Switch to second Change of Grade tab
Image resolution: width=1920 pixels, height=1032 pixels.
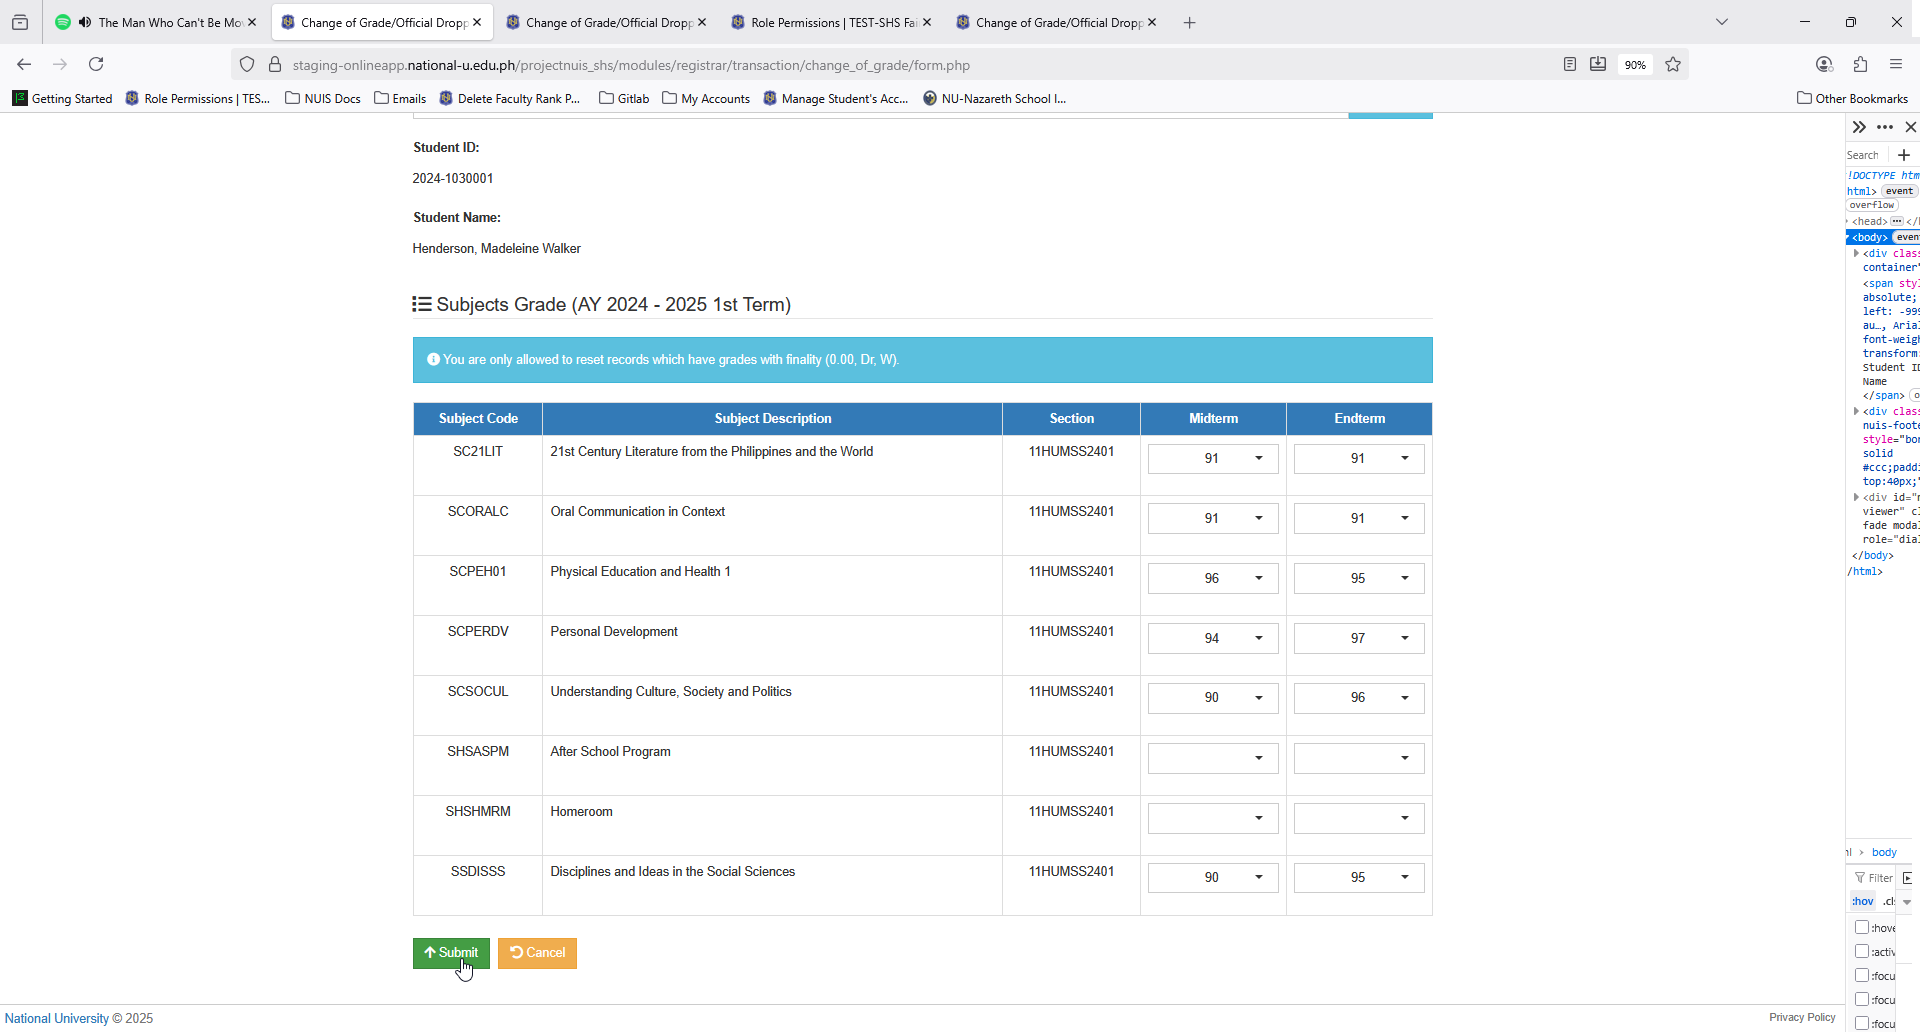pos(606,22)
